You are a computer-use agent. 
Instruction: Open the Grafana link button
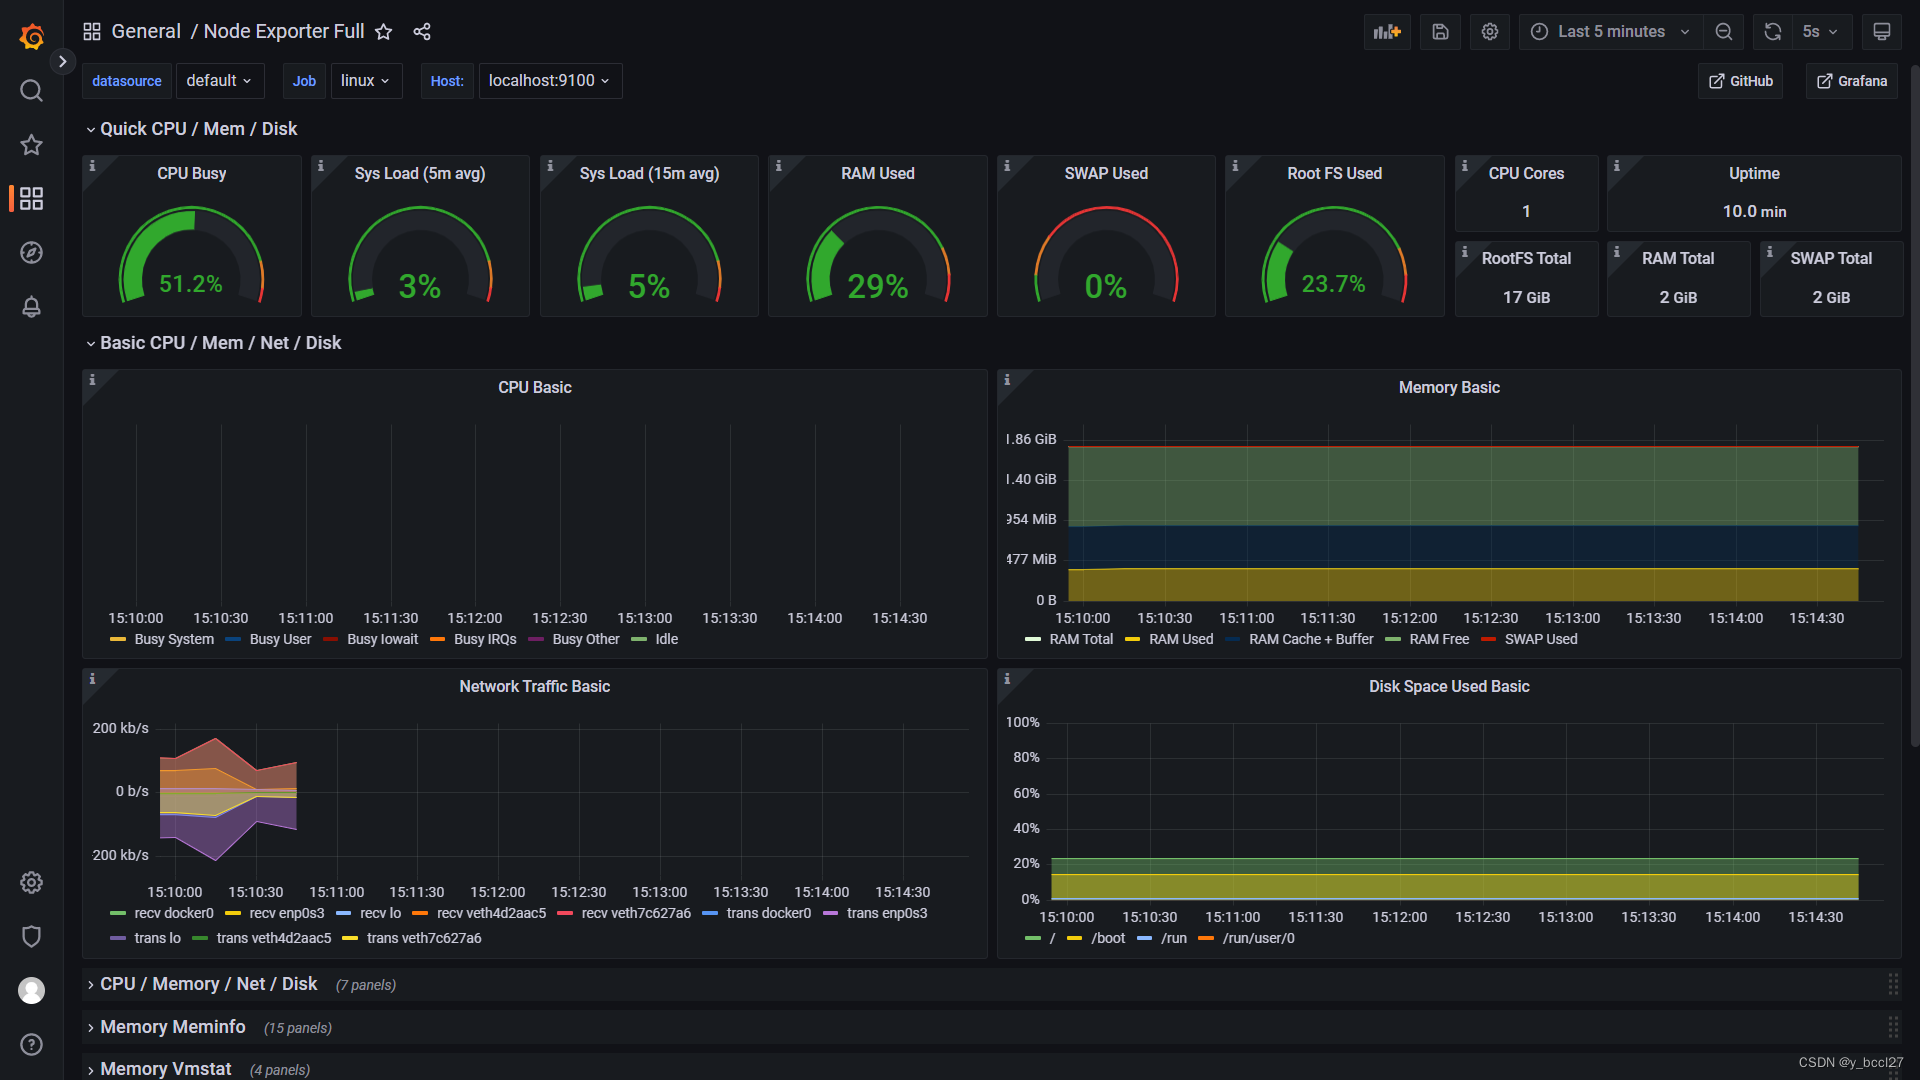(1852, 81)
